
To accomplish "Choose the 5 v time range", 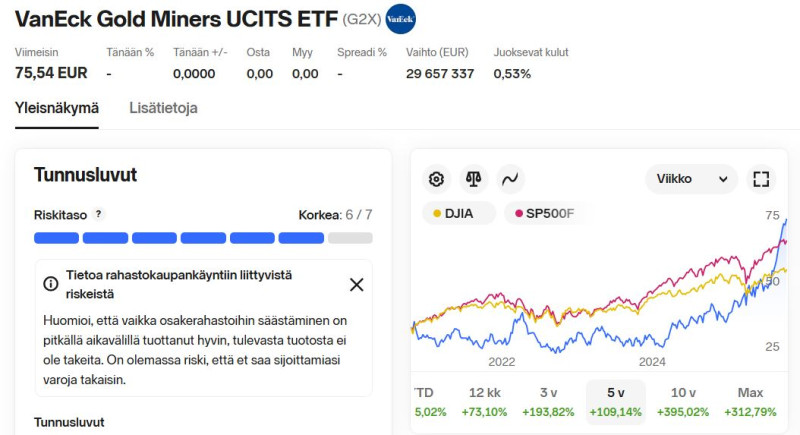I will [x=615, y=402].
